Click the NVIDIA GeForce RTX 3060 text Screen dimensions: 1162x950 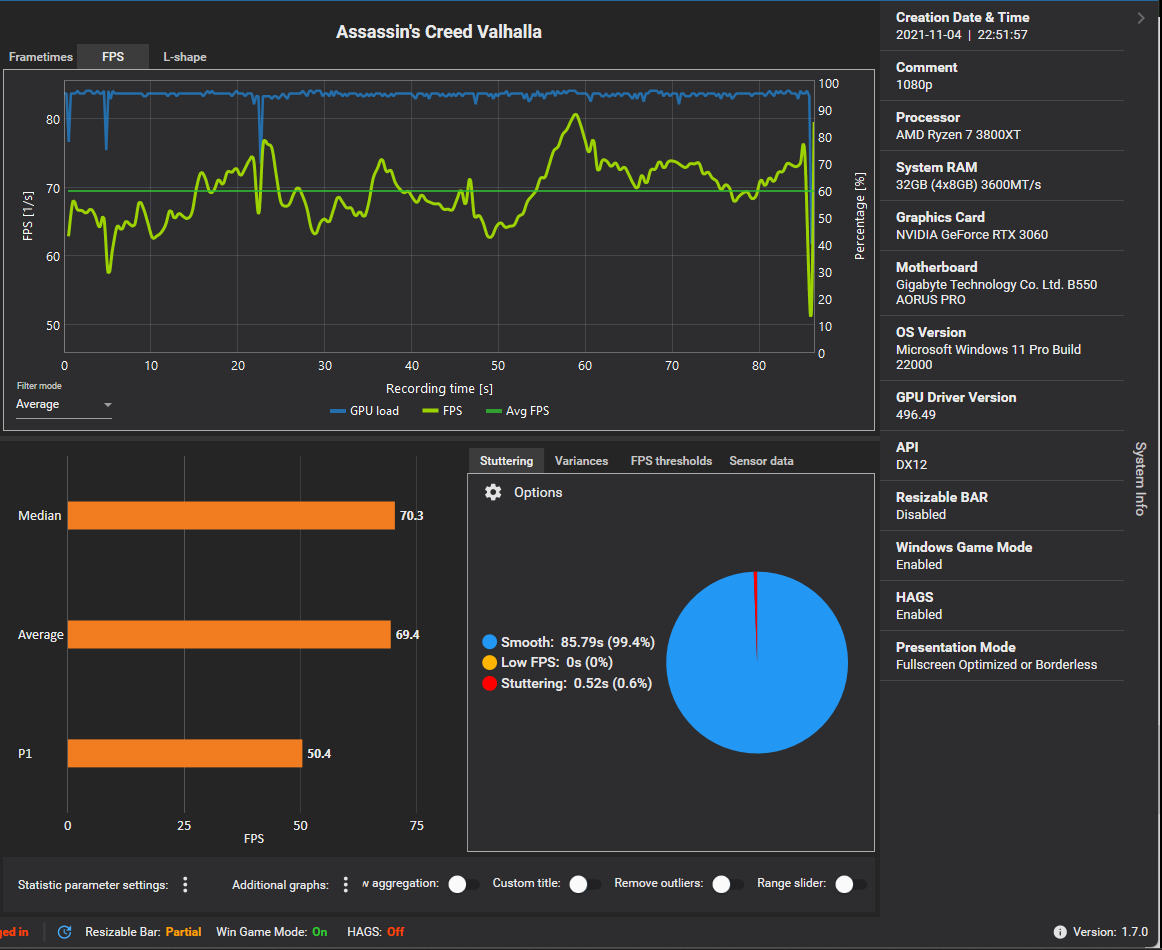[x=972, y=235]
